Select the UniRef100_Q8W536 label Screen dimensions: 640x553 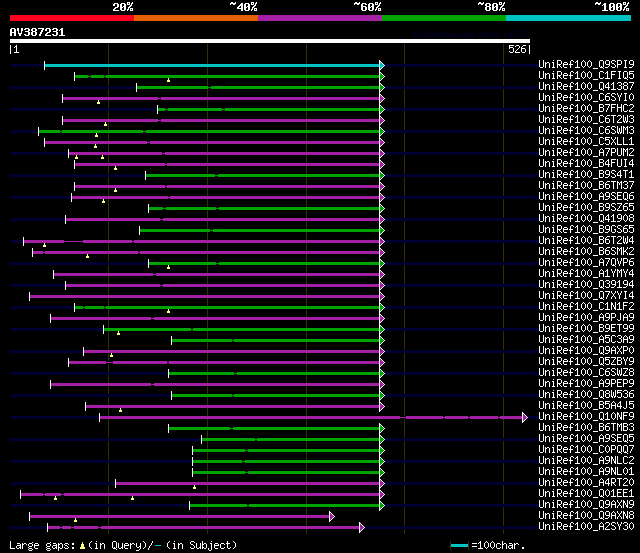(x=586, y=395)
